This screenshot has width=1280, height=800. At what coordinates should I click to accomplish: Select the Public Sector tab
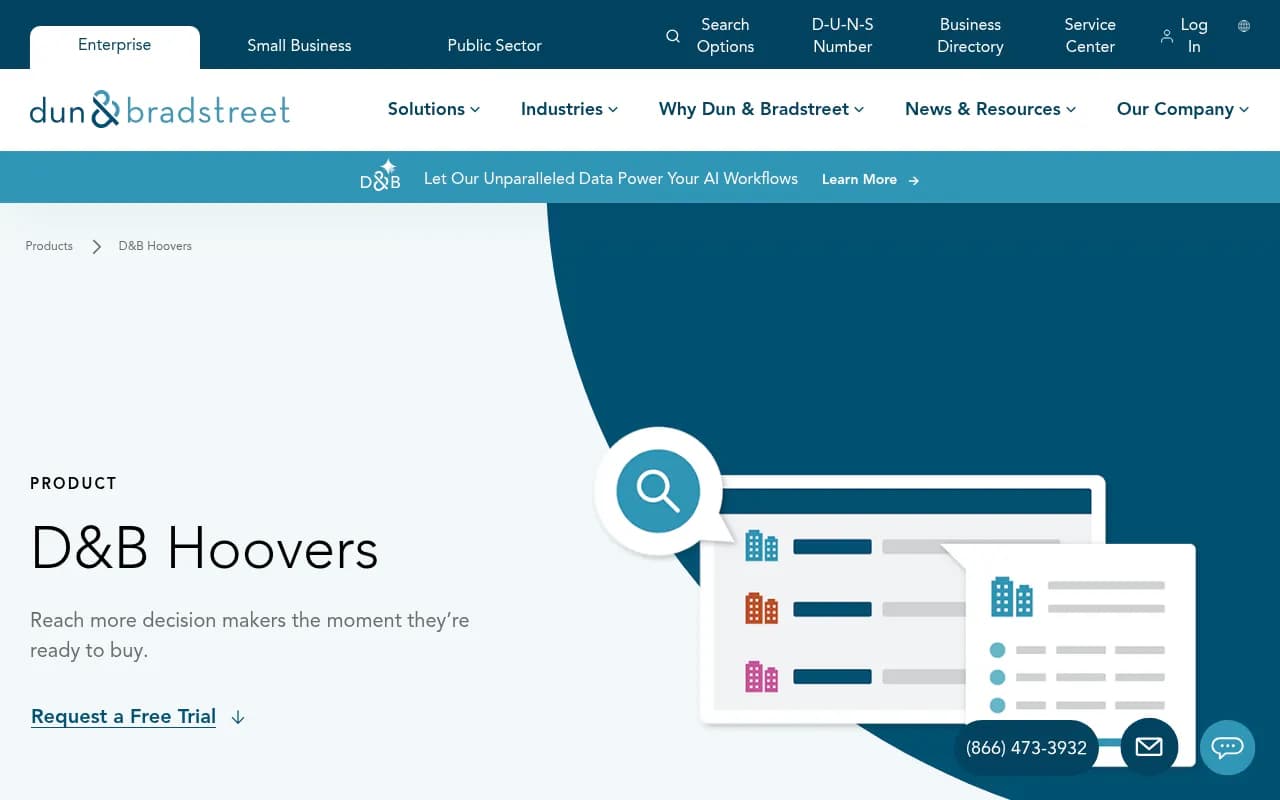click(x=494, y=45)
